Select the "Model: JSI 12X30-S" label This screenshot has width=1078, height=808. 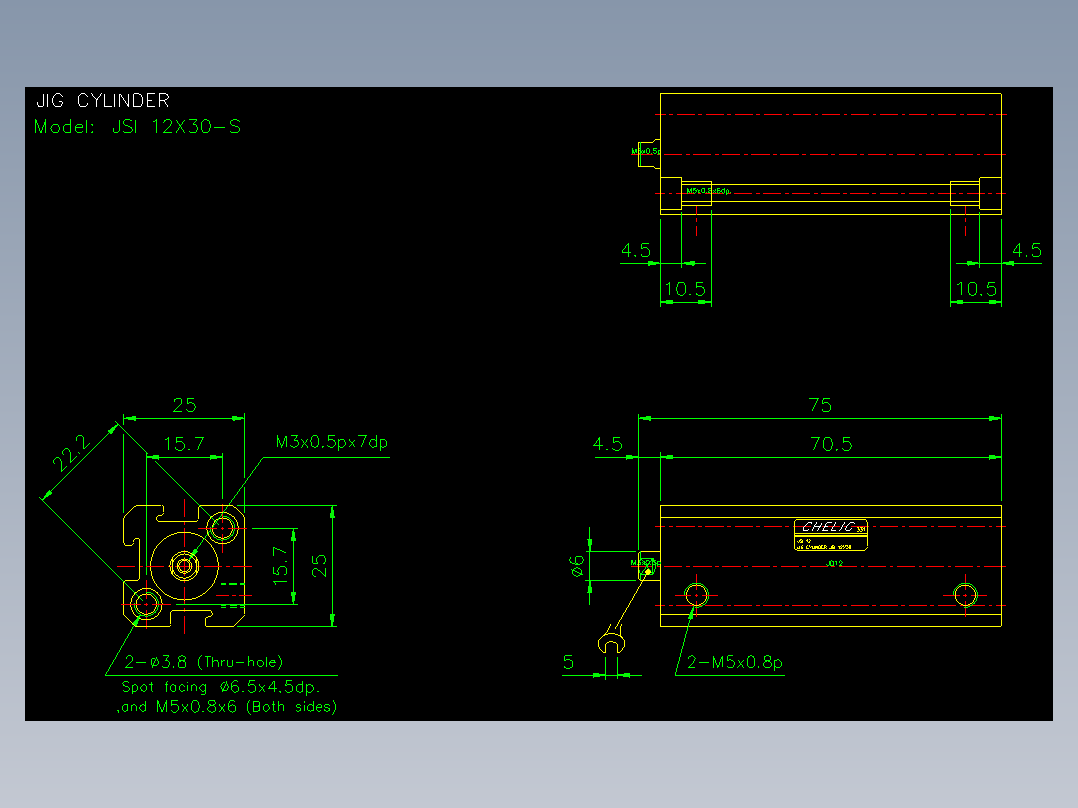coord(138,127)
